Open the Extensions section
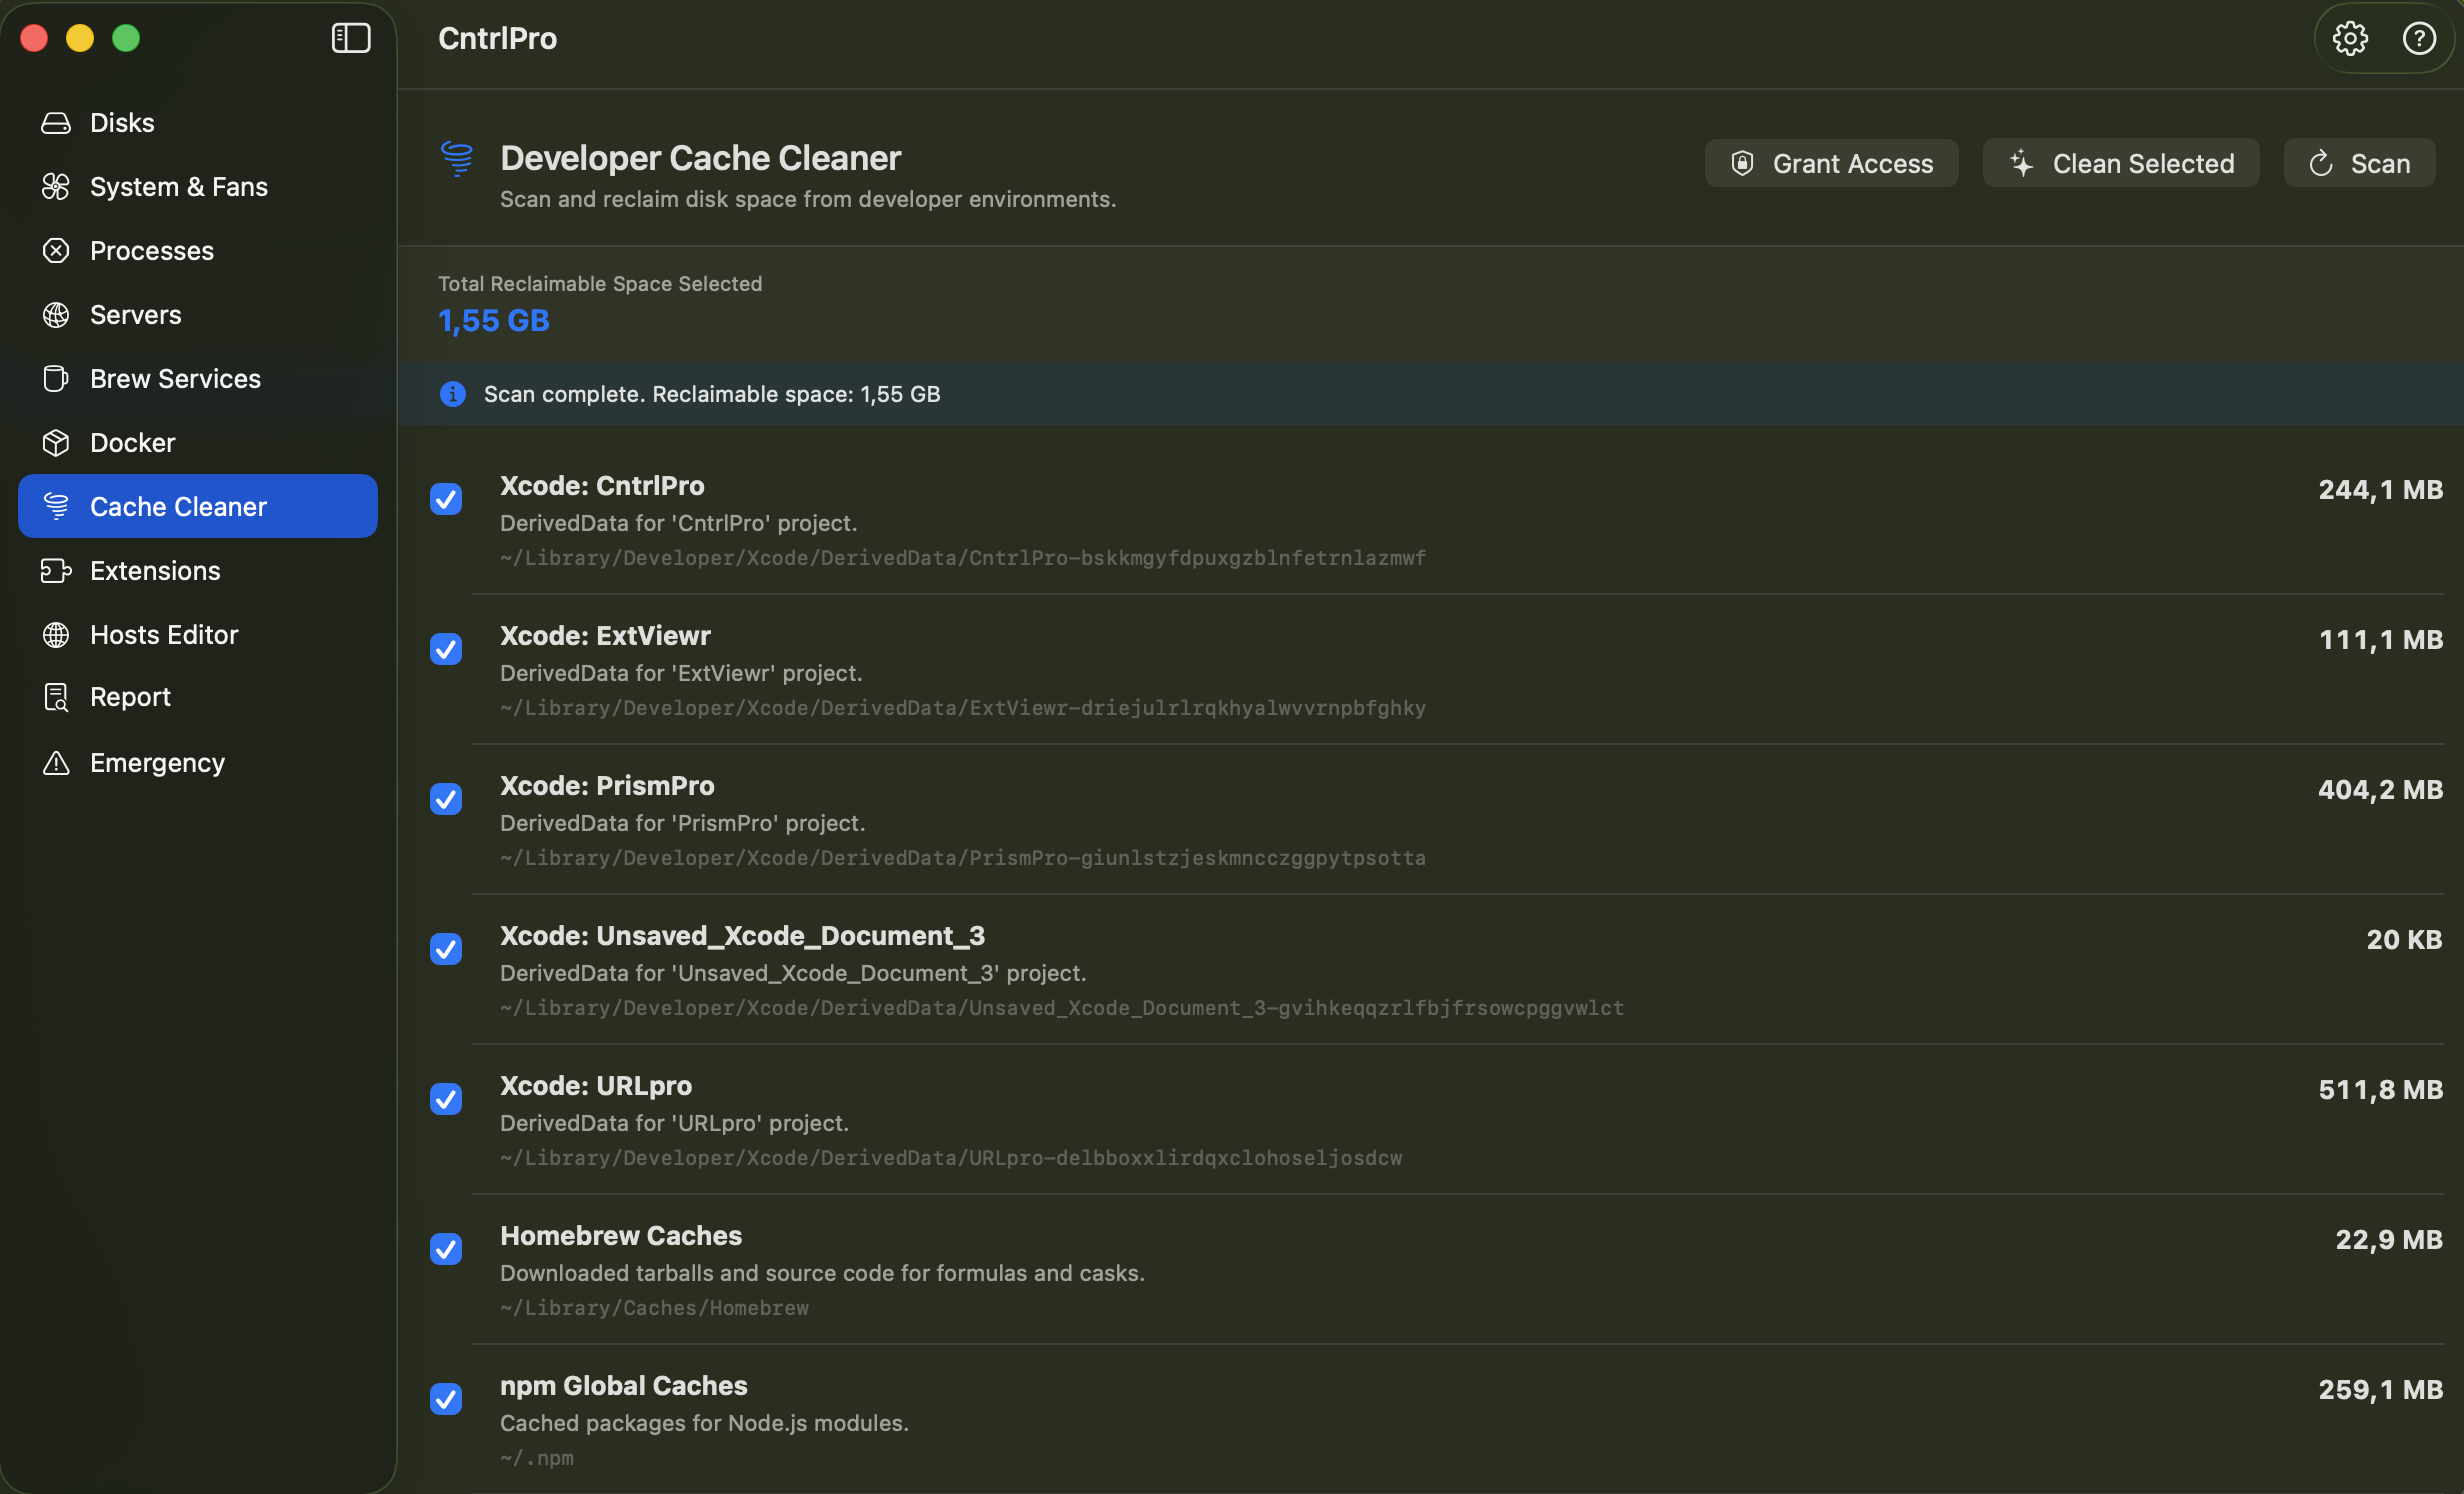This screenshot has height=1494, width=2464. tap(198, 571)
